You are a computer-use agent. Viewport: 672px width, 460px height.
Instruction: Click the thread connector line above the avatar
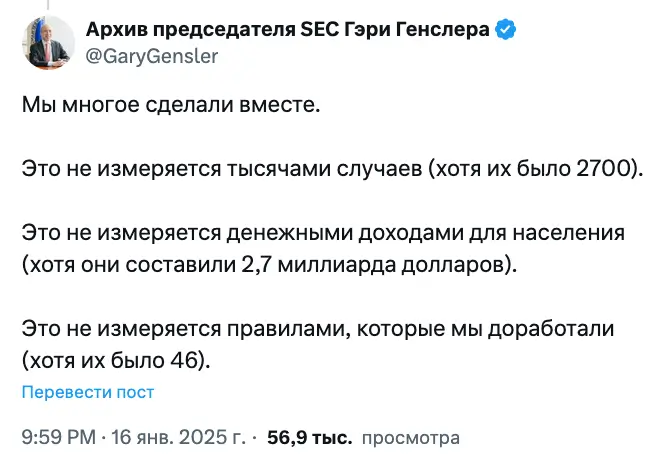(x=48, y=5)
